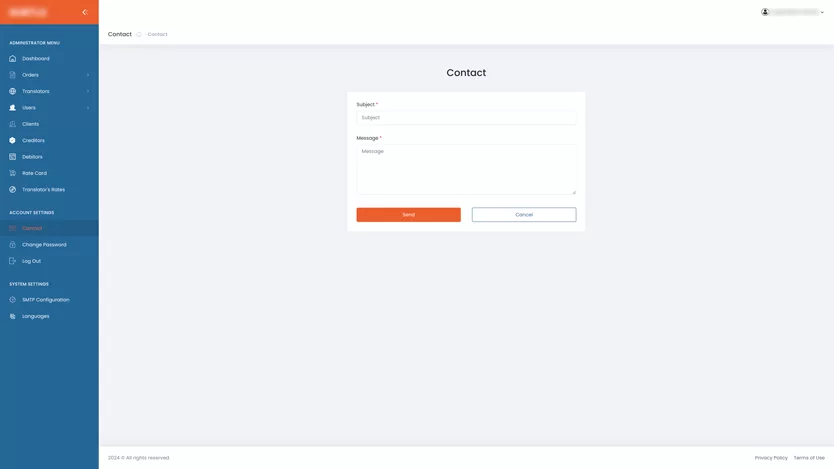
Task: Focus the Subject input field
Action: pos(466,118)
